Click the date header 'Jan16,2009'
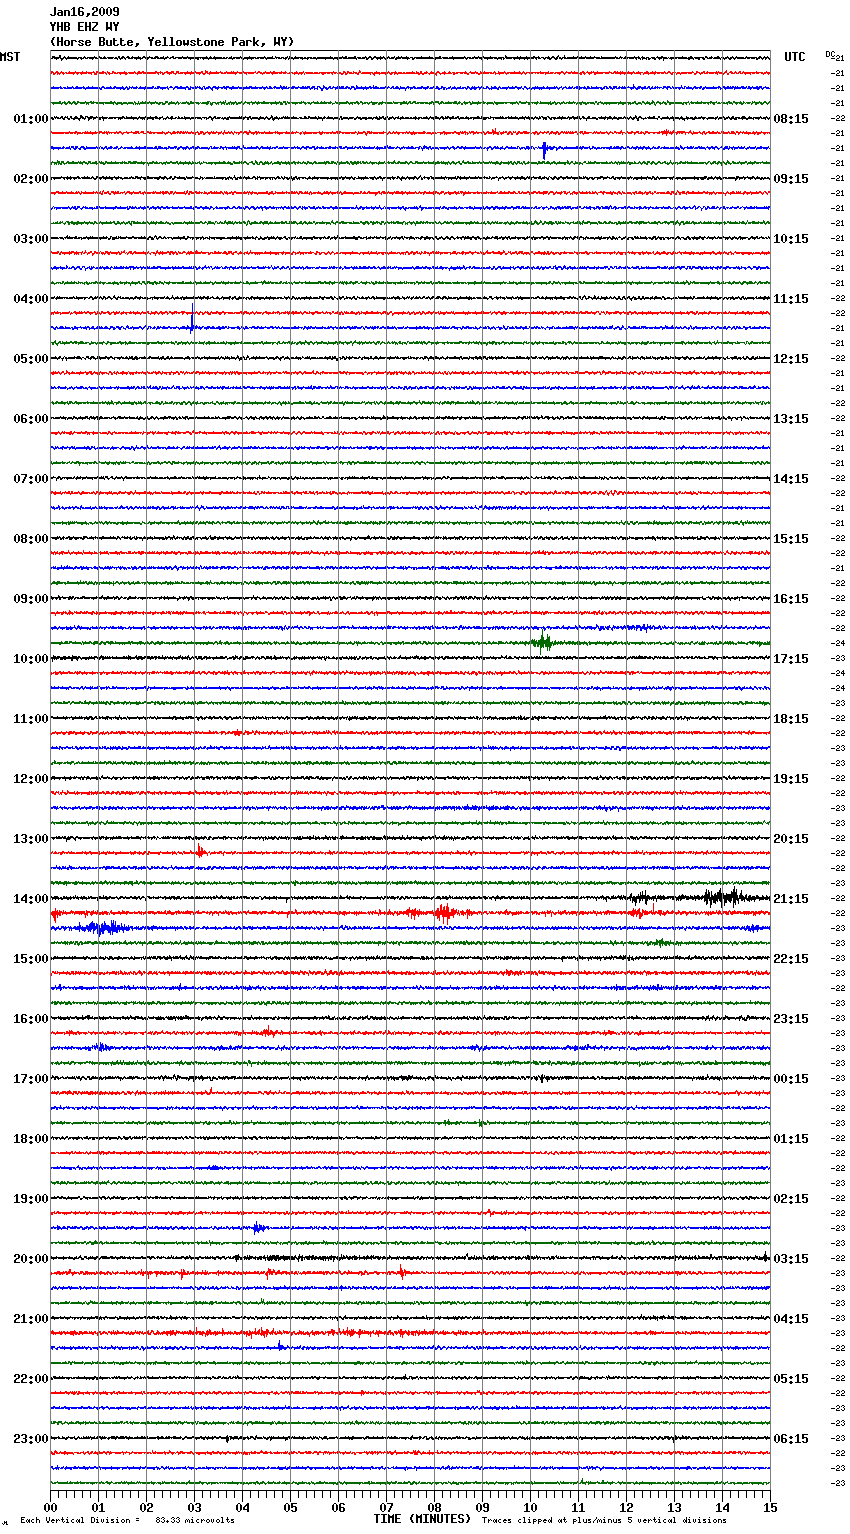850x1534 pixels. [85, 12]
